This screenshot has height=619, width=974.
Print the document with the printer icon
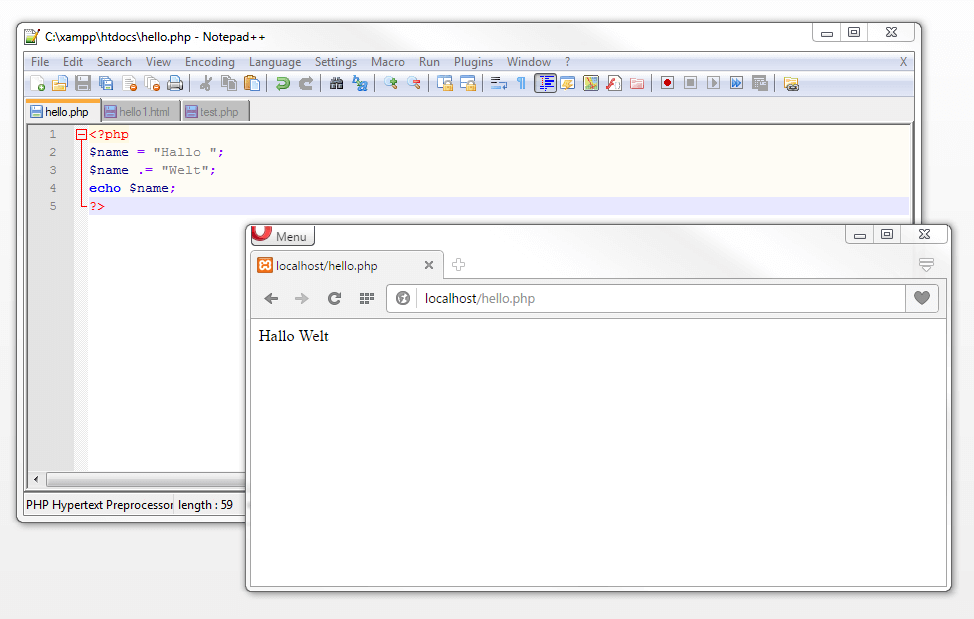[x=175, y=83]
